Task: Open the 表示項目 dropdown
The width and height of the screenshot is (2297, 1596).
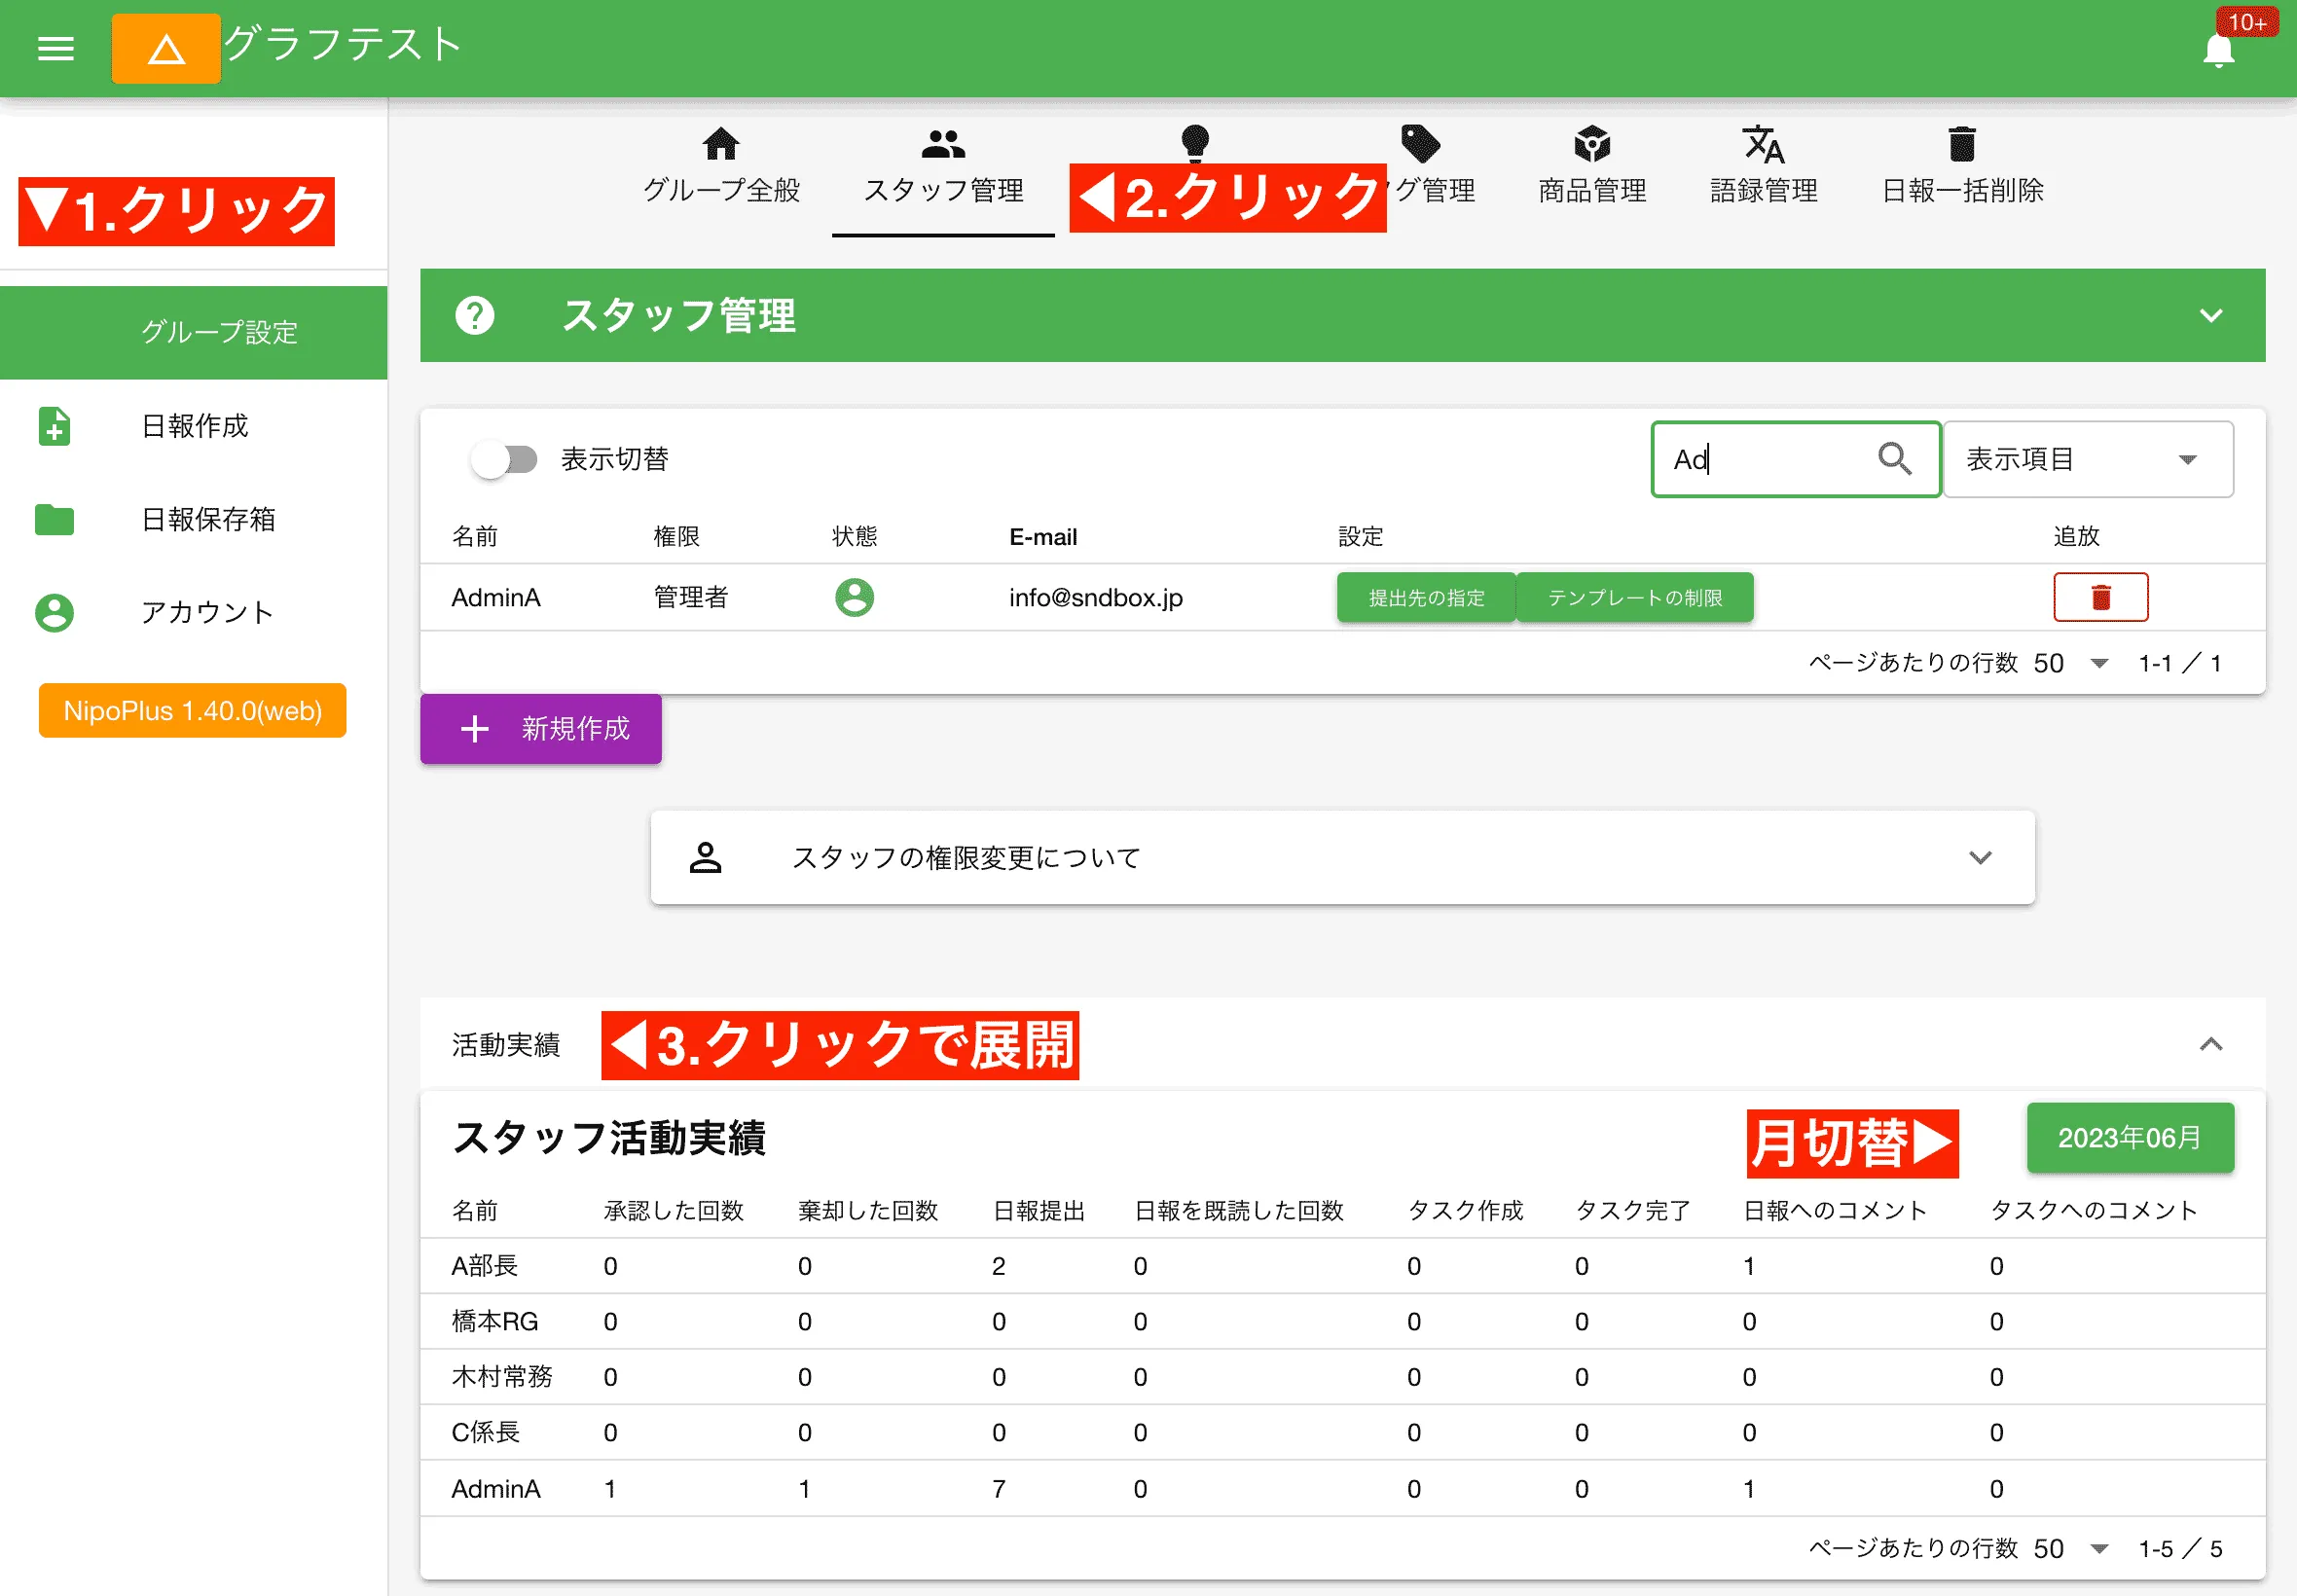Action: coord(2087,459)
